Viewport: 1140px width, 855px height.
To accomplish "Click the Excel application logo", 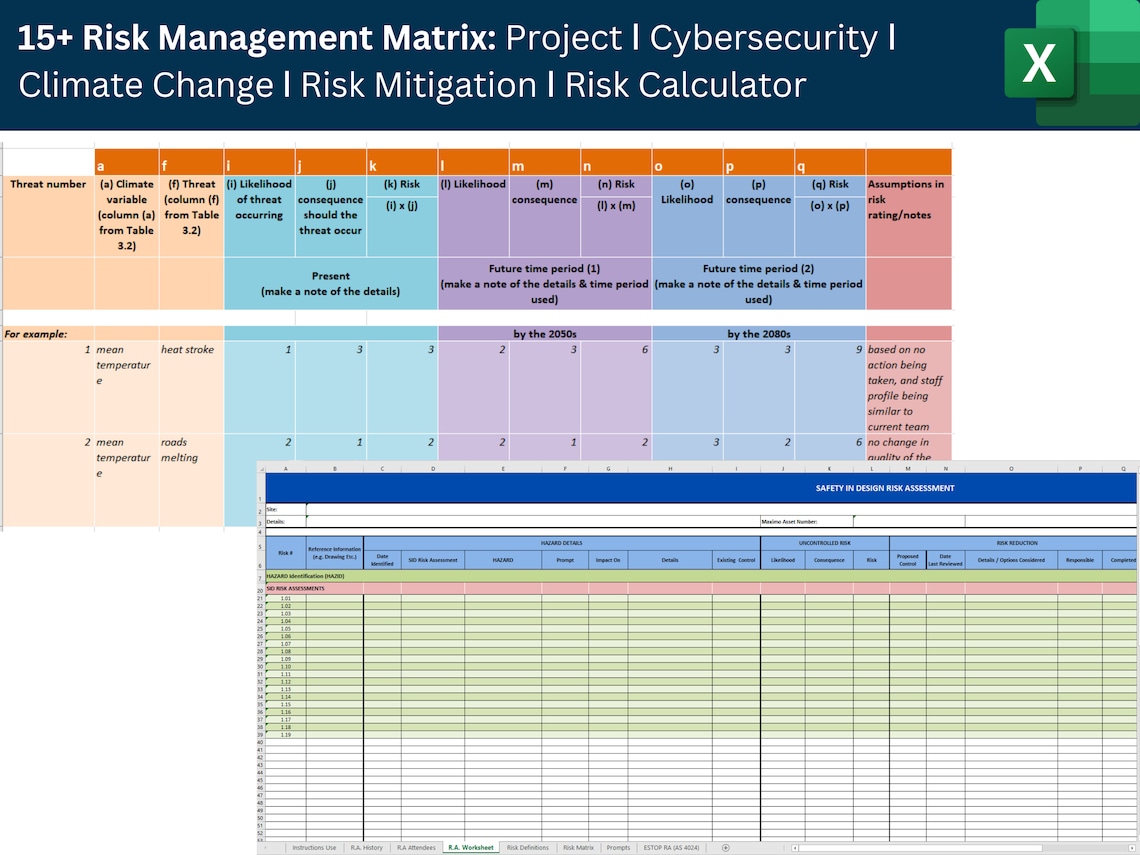I will tap(1040, 62).
